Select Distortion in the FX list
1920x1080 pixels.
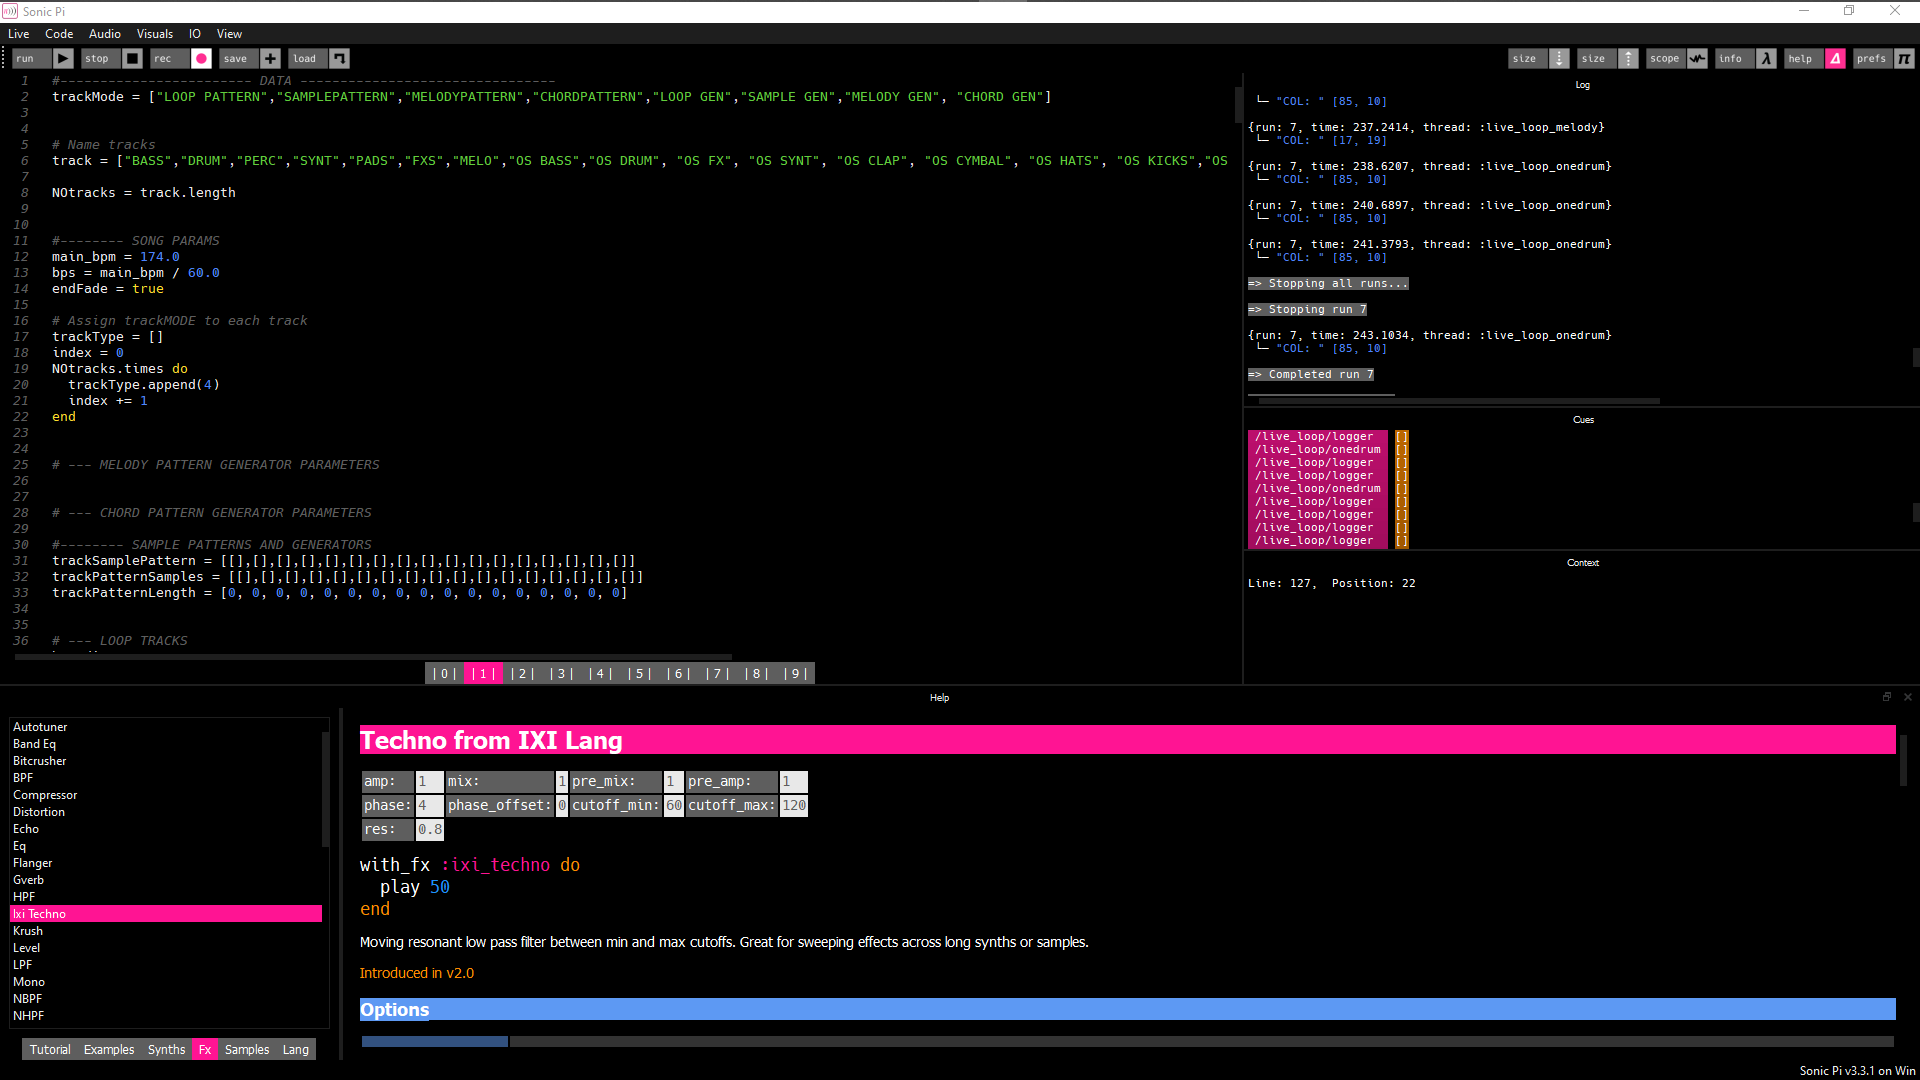(x=39, y=812)
